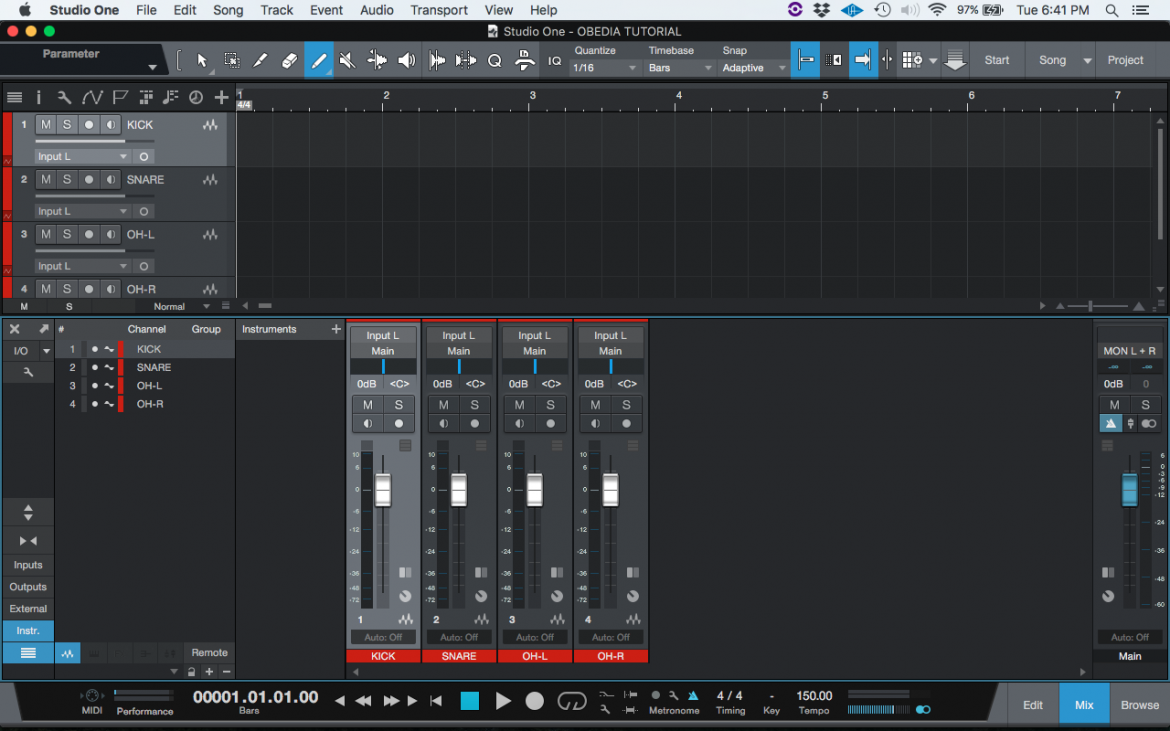The height and width of the screenshot is (731, 1170).
Task: Arm recording on the OH-L track
Action: click(89, 234)
